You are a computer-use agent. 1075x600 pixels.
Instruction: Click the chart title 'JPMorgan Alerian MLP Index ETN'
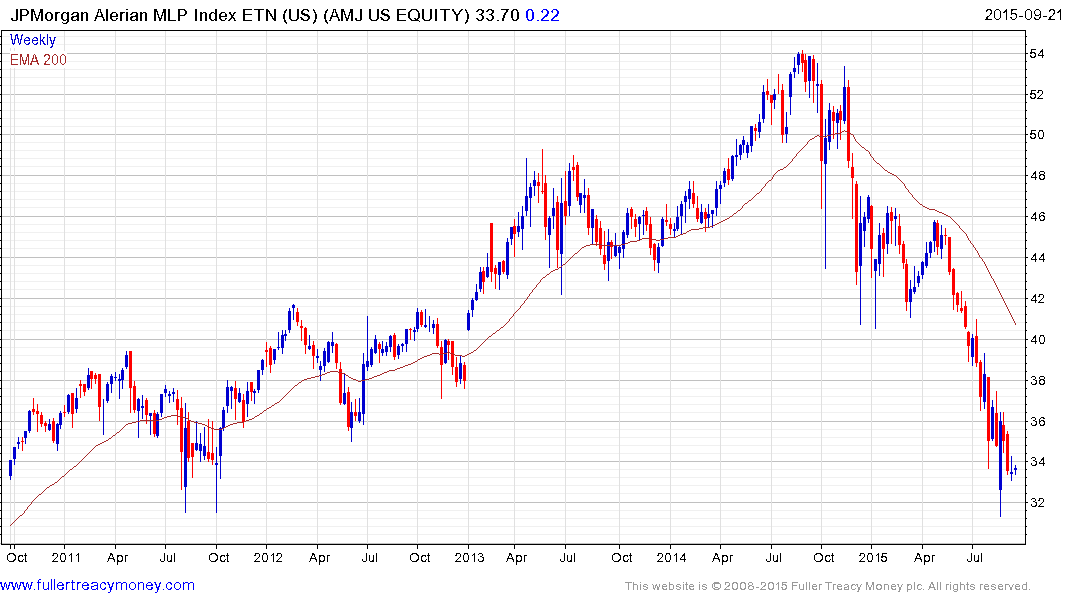tap(145, 15)
